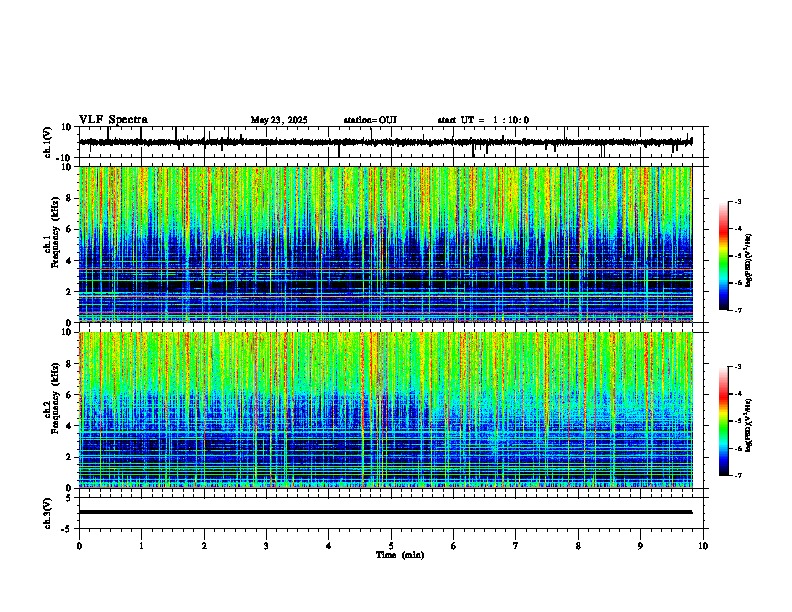This screenshot has width=792, height=612.
Task: Click the ch.1 color bar log(PSD) label
Action: pyautogui.click(x=748, y=261)
